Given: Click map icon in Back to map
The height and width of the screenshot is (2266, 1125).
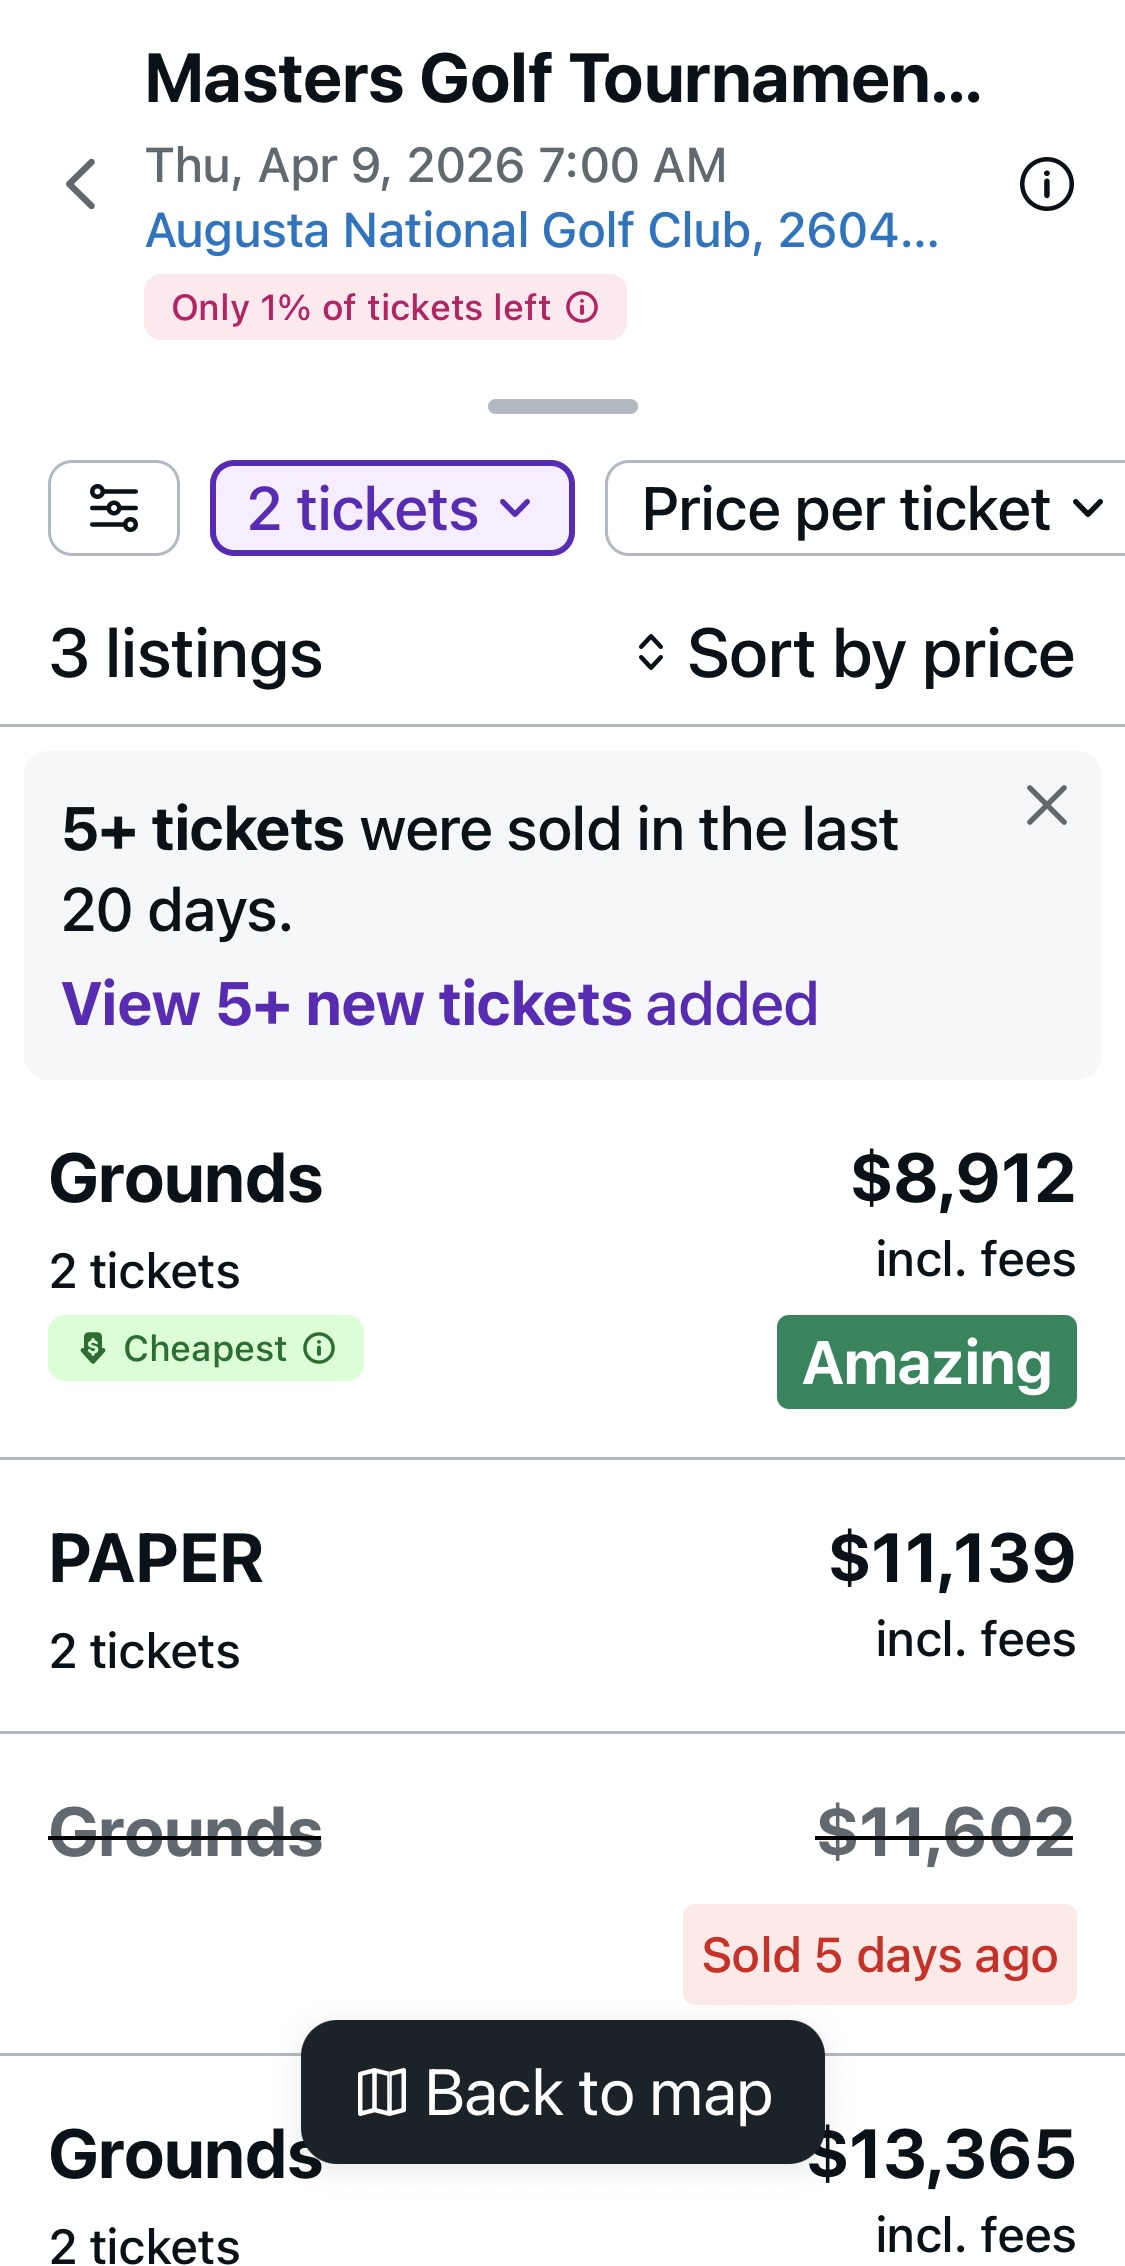Looking at the screenshot, I should click(x=381, y=2092).
